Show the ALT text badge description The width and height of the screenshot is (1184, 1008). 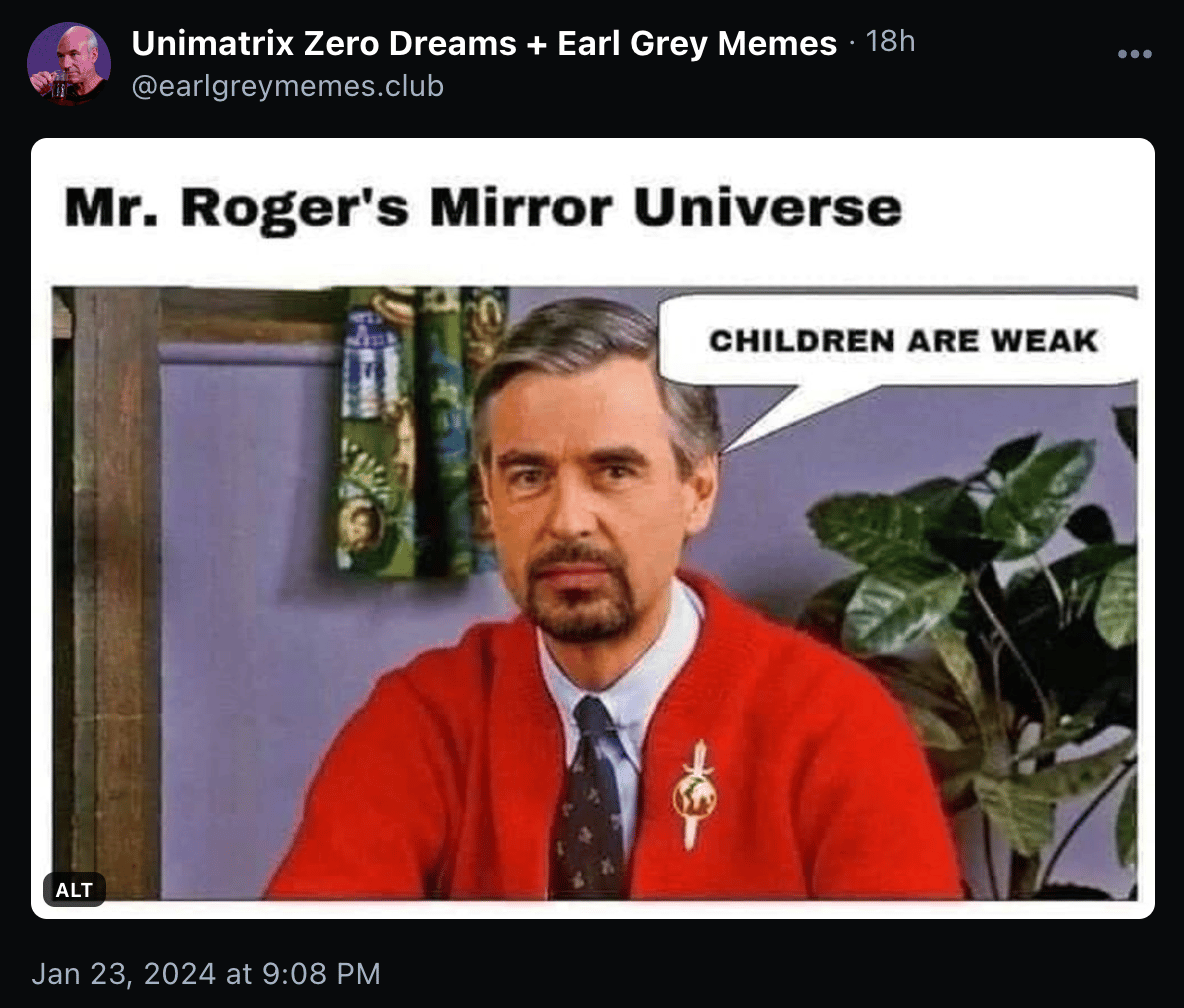click(74, 889)
